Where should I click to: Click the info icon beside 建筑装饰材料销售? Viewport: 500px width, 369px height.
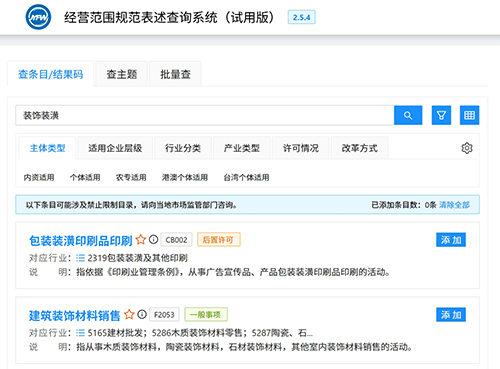click(x=142, y=314)
